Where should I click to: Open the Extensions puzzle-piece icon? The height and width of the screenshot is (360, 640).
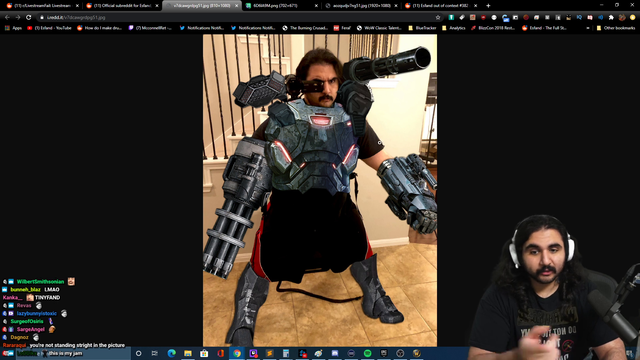(x=611, y=18)
